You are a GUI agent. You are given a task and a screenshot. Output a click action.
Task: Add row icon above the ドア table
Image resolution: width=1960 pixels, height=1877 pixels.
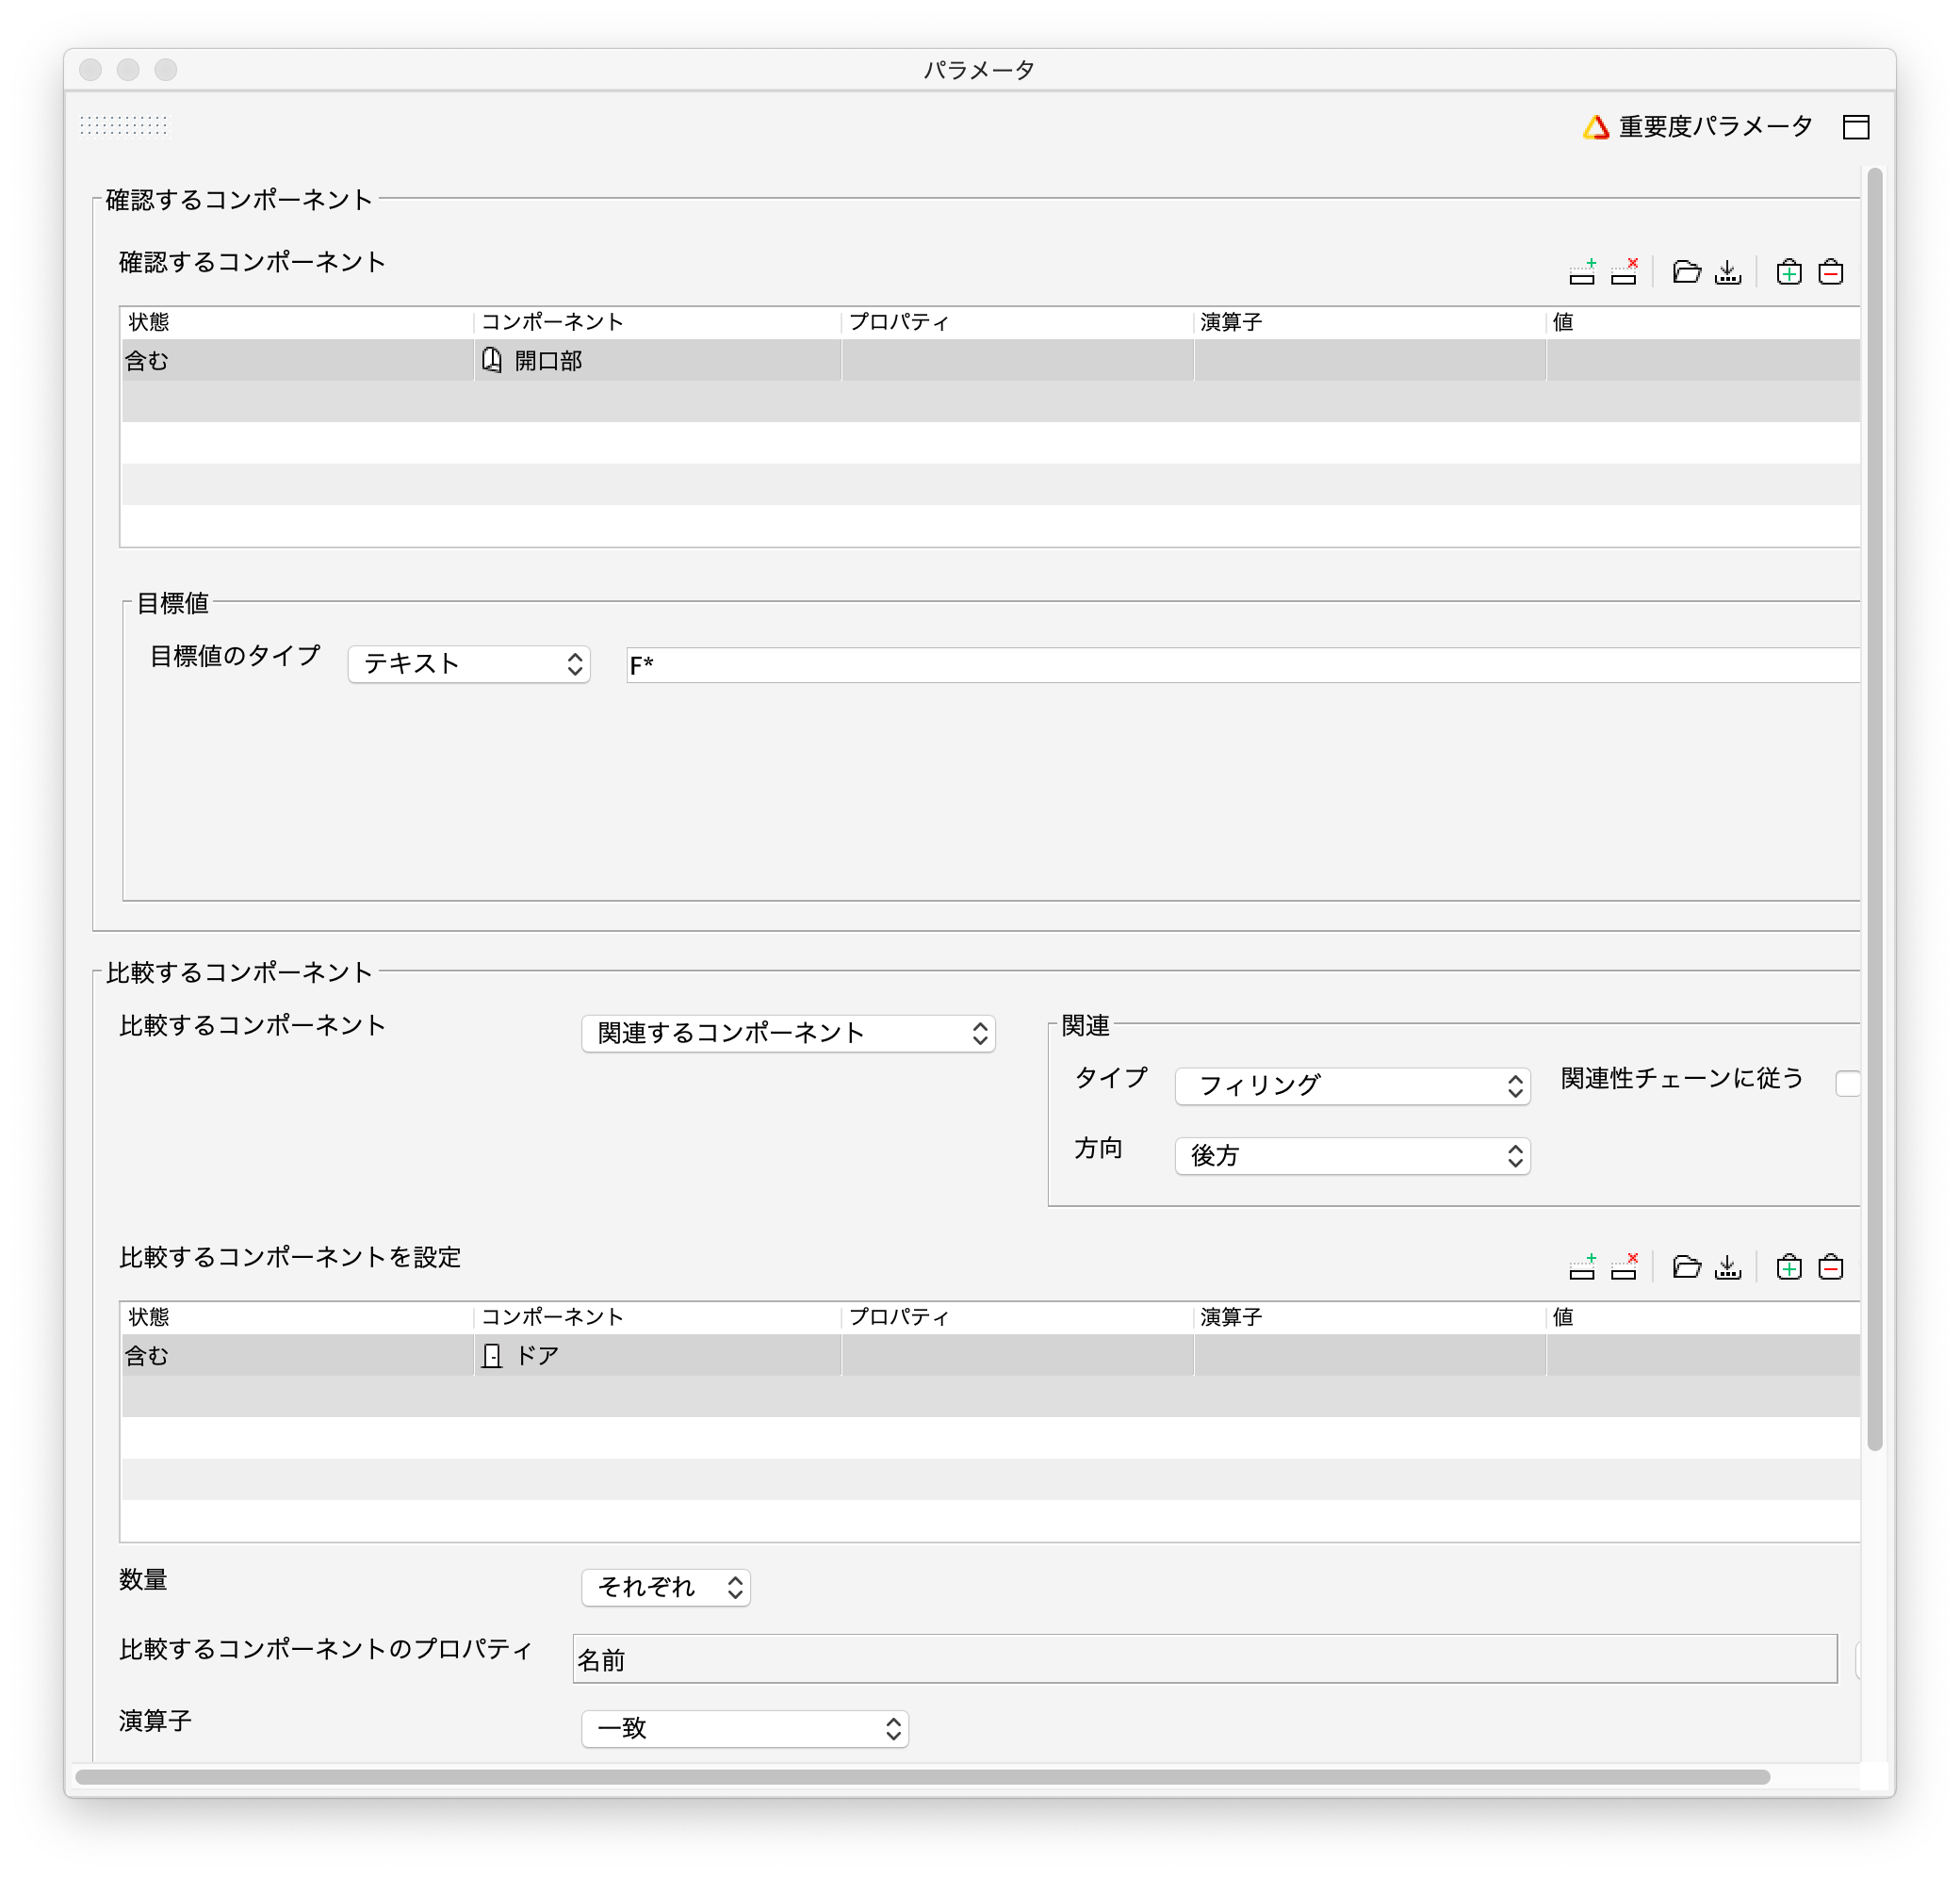pyautogui.click(x=1582, y=1268)
